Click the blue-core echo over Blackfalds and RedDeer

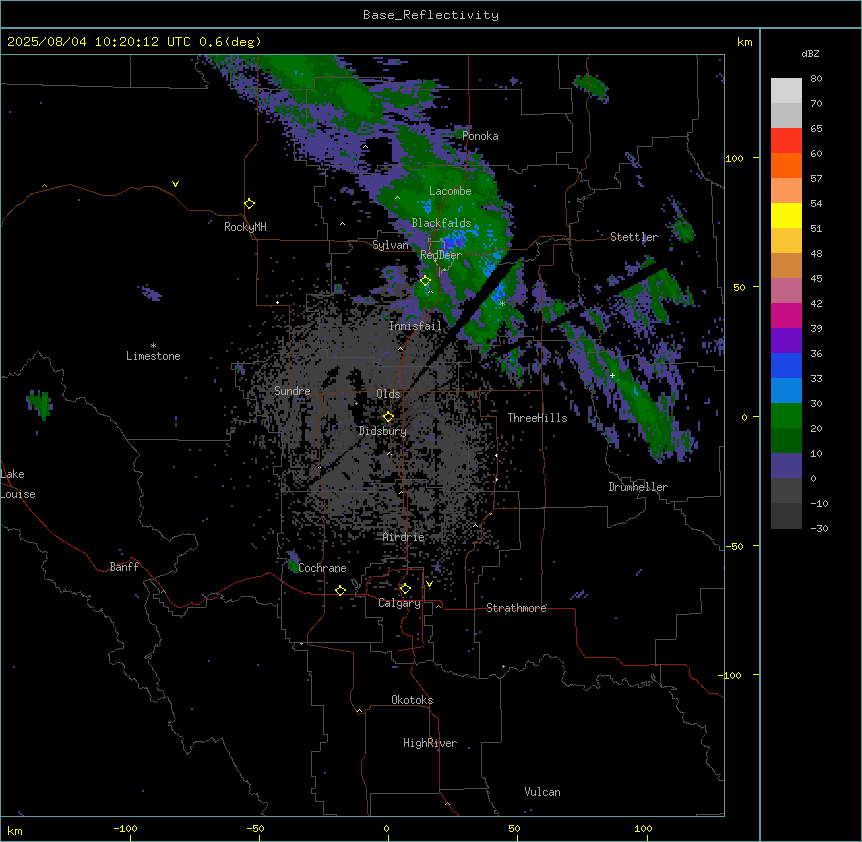click(454, 242)
